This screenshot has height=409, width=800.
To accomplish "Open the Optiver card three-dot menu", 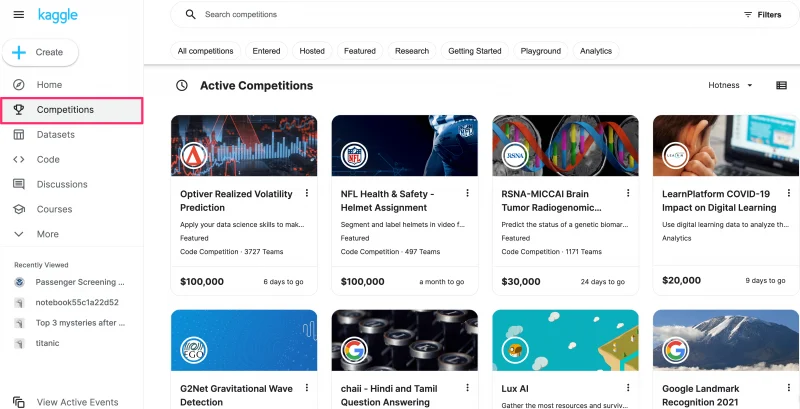I will coord(307,193).
